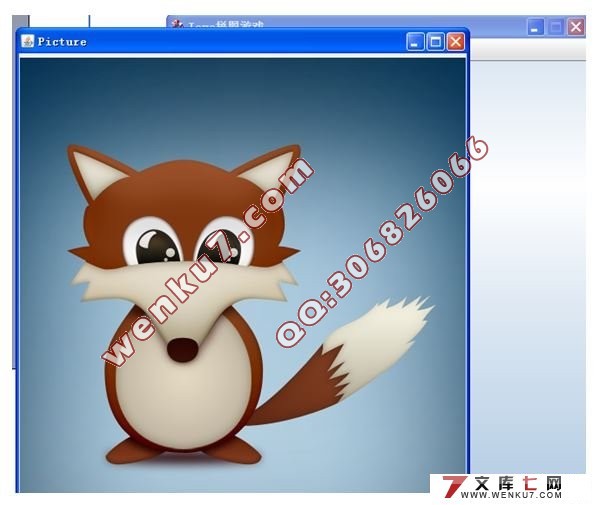Viewport: 596px width, 505px height.
Task: Minimize the background puzzle game window
Action: [536, 27]
